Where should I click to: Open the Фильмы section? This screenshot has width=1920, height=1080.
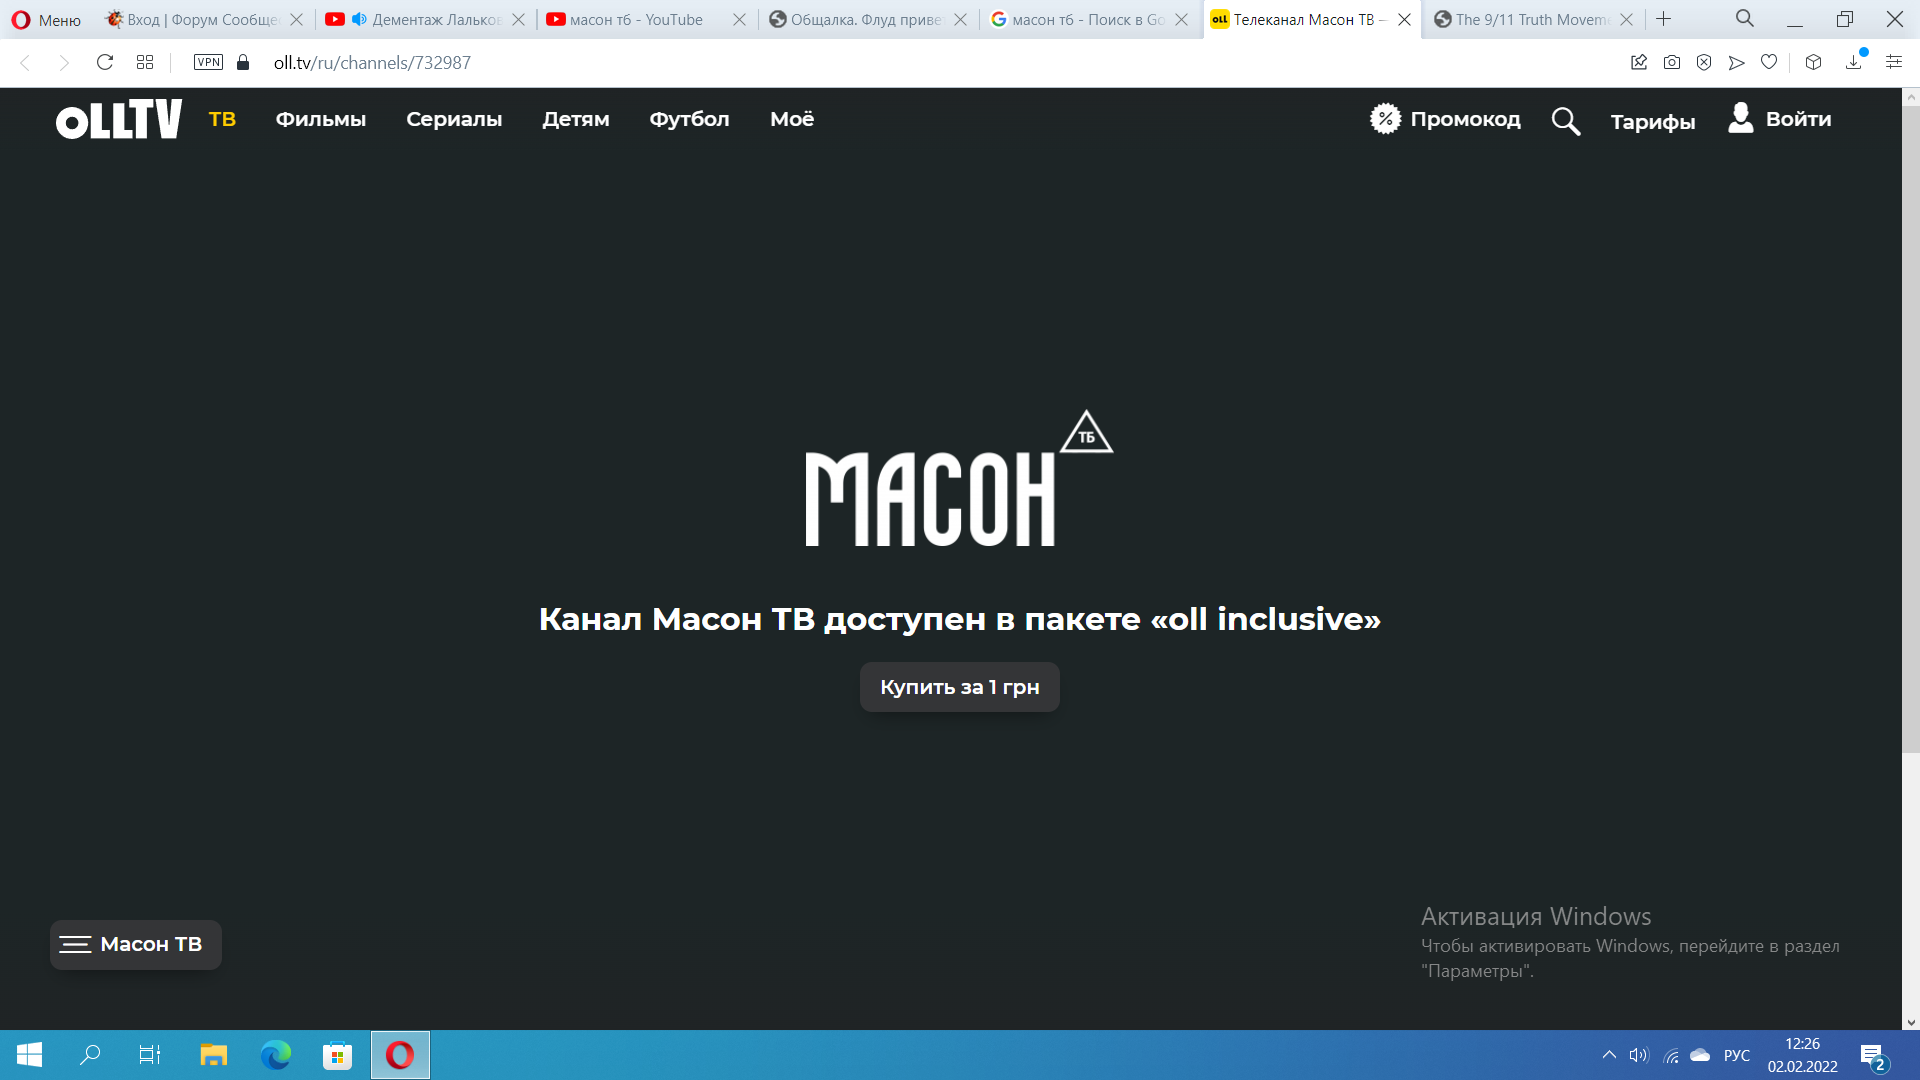pyautogui.click(x=321, y=119)
